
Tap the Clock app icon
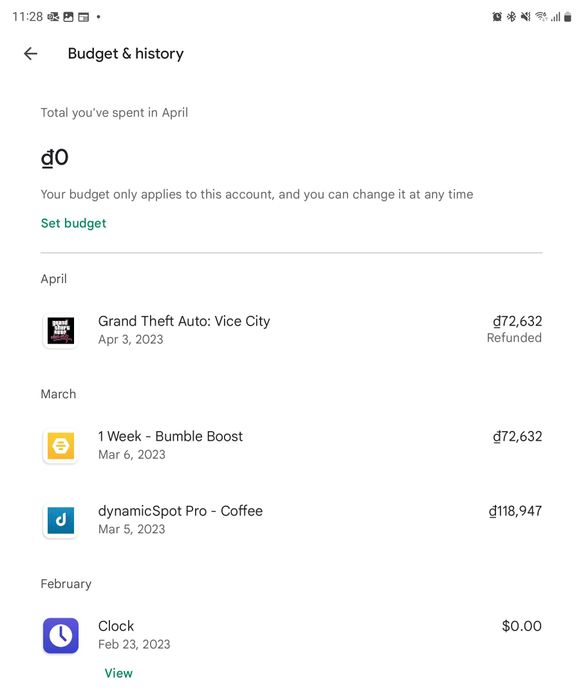(x=61, y=636)
